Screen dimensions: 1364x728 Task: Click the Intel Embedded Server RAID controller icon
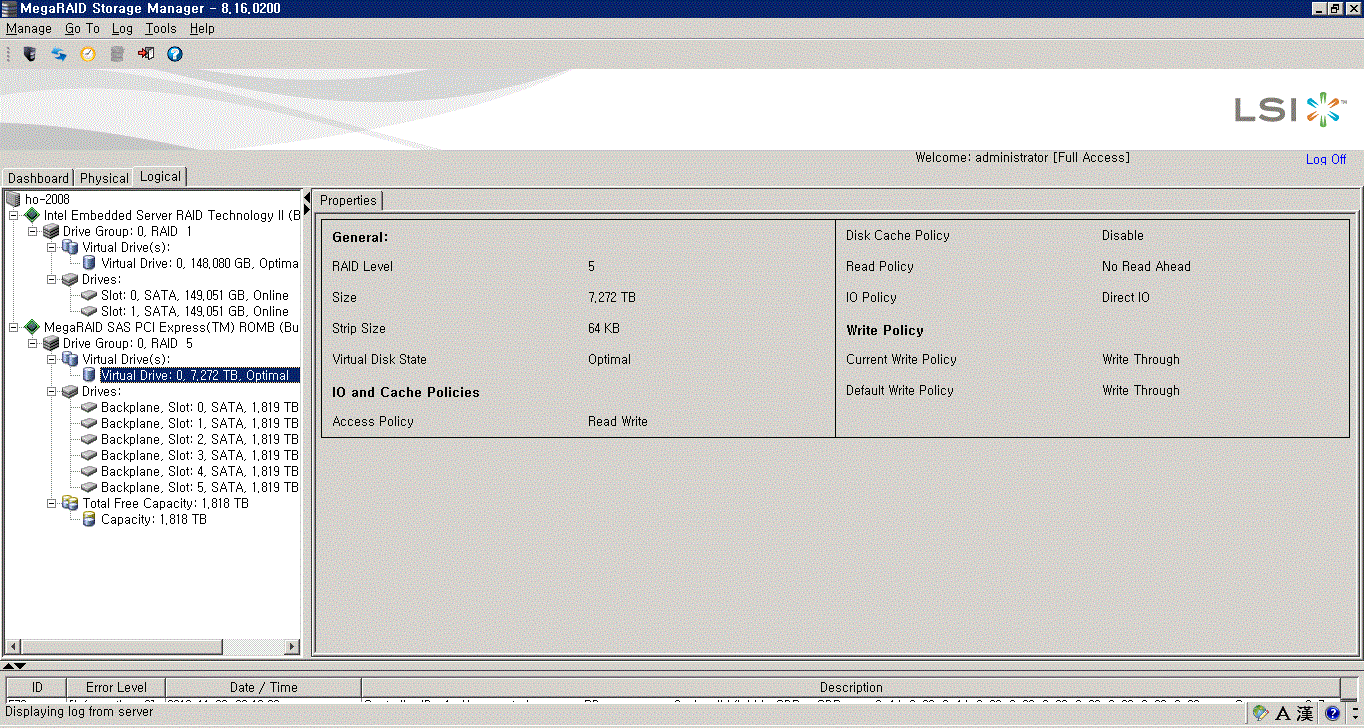tap(32, 215)
